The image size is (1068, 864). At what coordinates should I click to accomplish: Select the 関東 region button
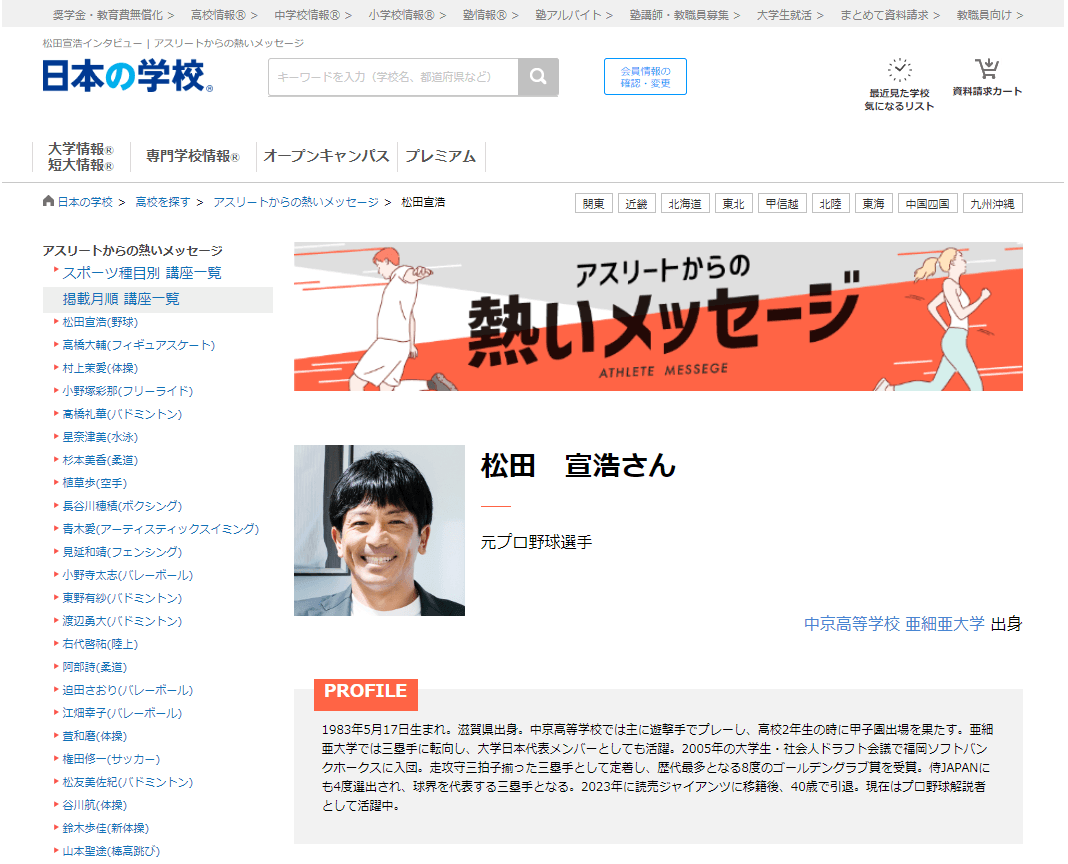tap(593, 203)
